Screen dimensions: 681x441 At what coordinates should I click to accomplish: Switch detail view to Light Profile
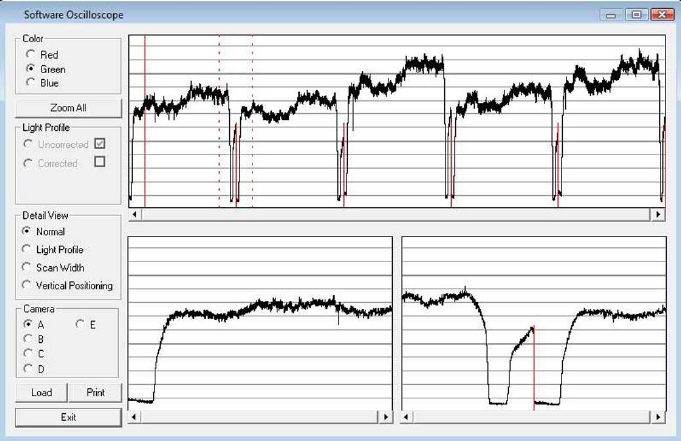point(26,249)
